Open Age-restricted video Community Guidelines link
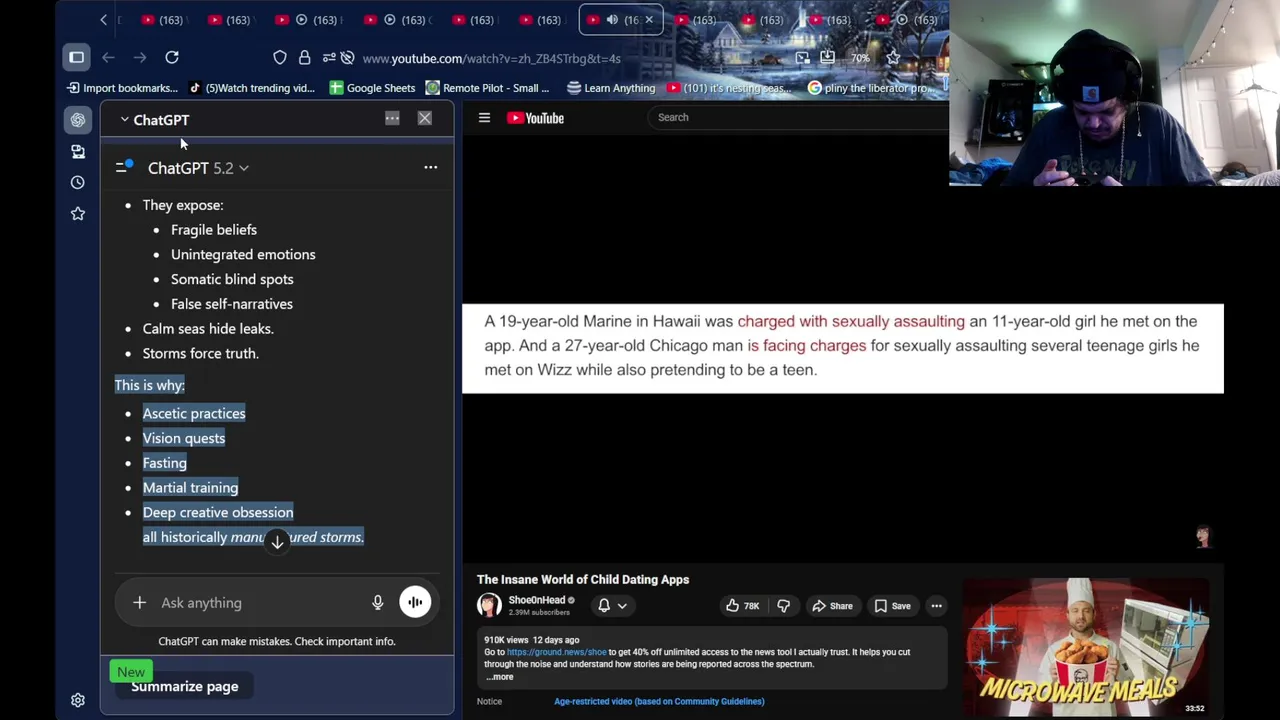Image resolution: width=1280 pixels, height=720 pixels. pos(659,701)
